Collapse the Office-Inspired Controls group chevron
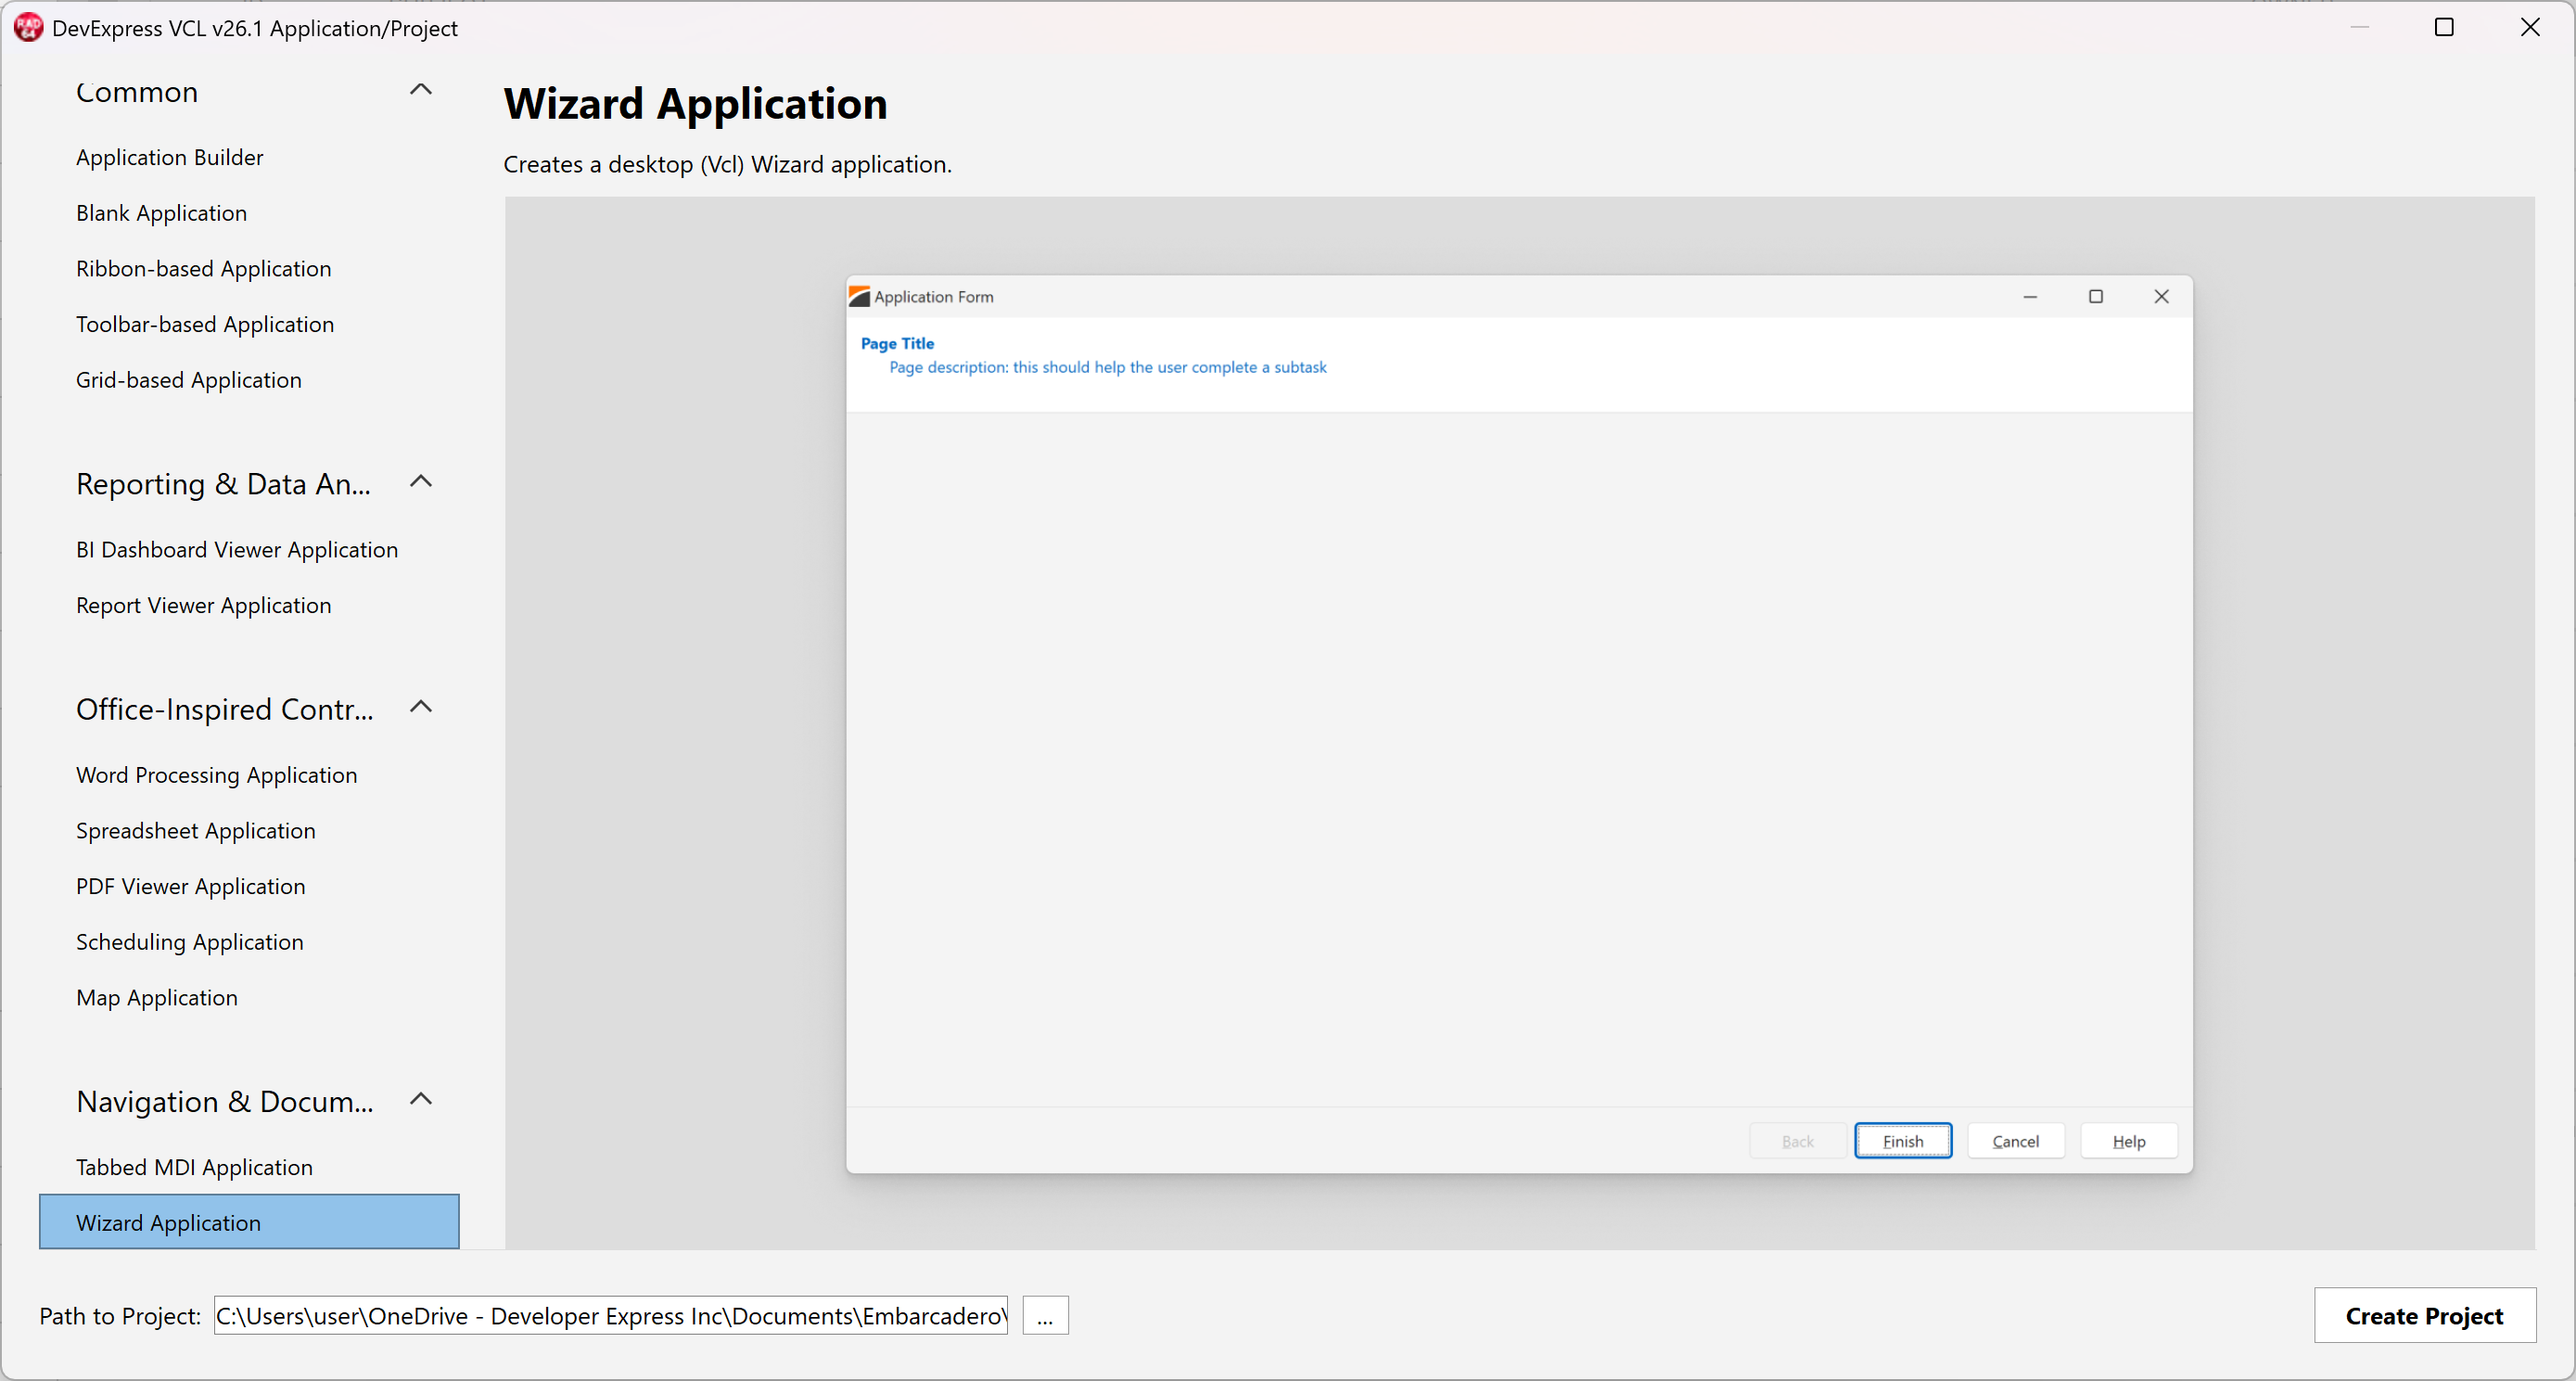 [x=421, y=707]
